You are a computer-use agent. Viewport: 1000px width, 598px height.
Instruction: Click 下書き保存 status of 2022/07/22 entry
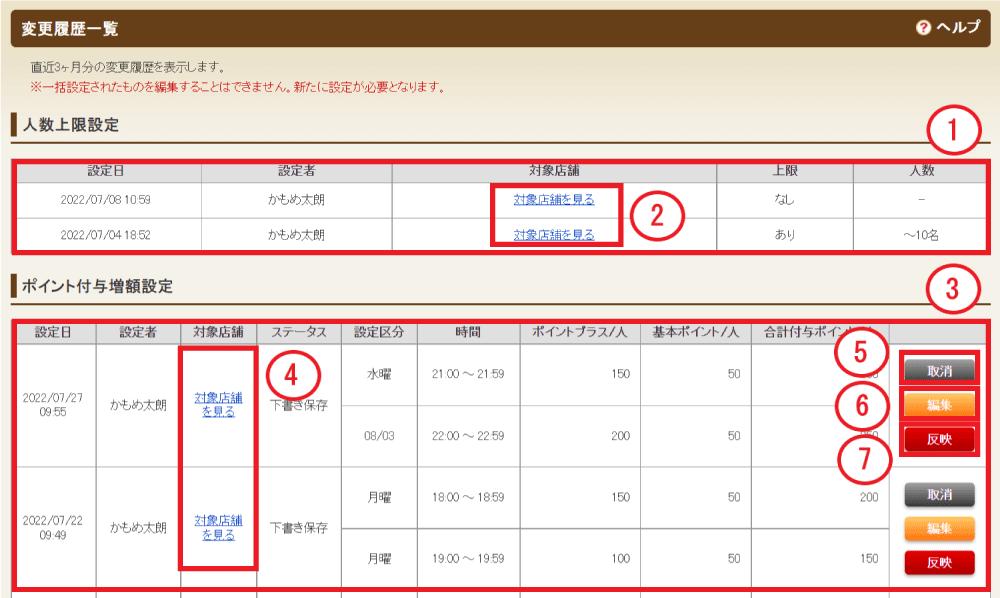tap(299, 528)
